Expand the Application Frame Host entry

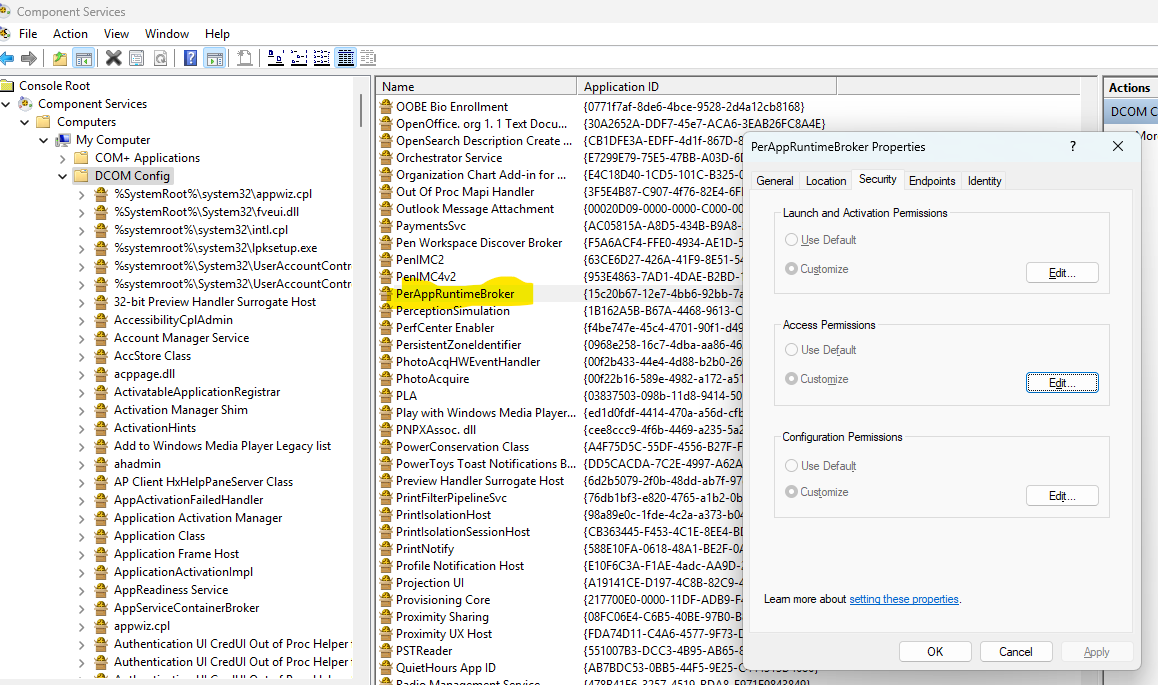pos(81,554)
